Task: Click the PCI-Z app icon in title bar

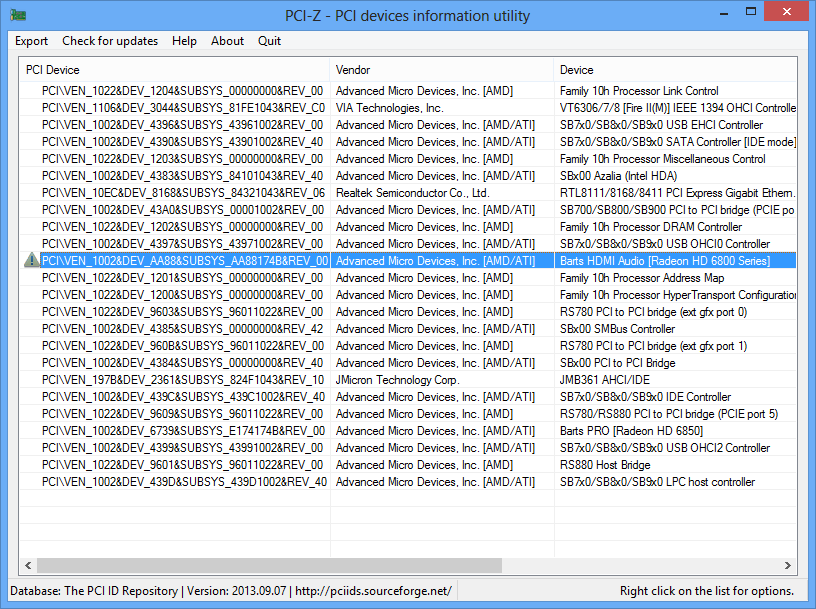Action: pyautogui.click(x=18, y=15)
